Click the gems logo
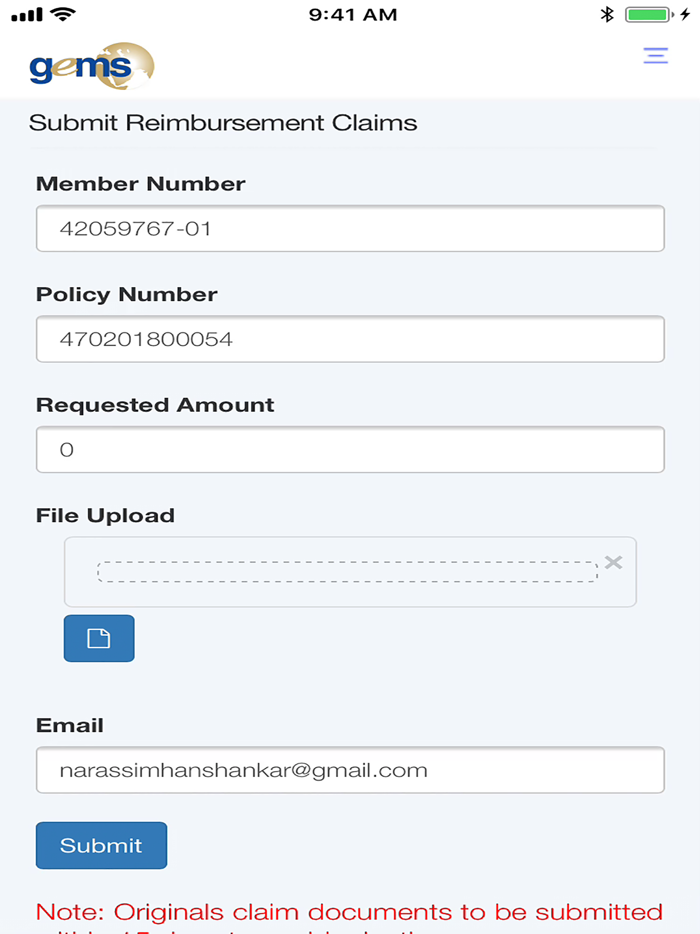Image resolution: width=700 pixels, height=934 pixels. 90,65
